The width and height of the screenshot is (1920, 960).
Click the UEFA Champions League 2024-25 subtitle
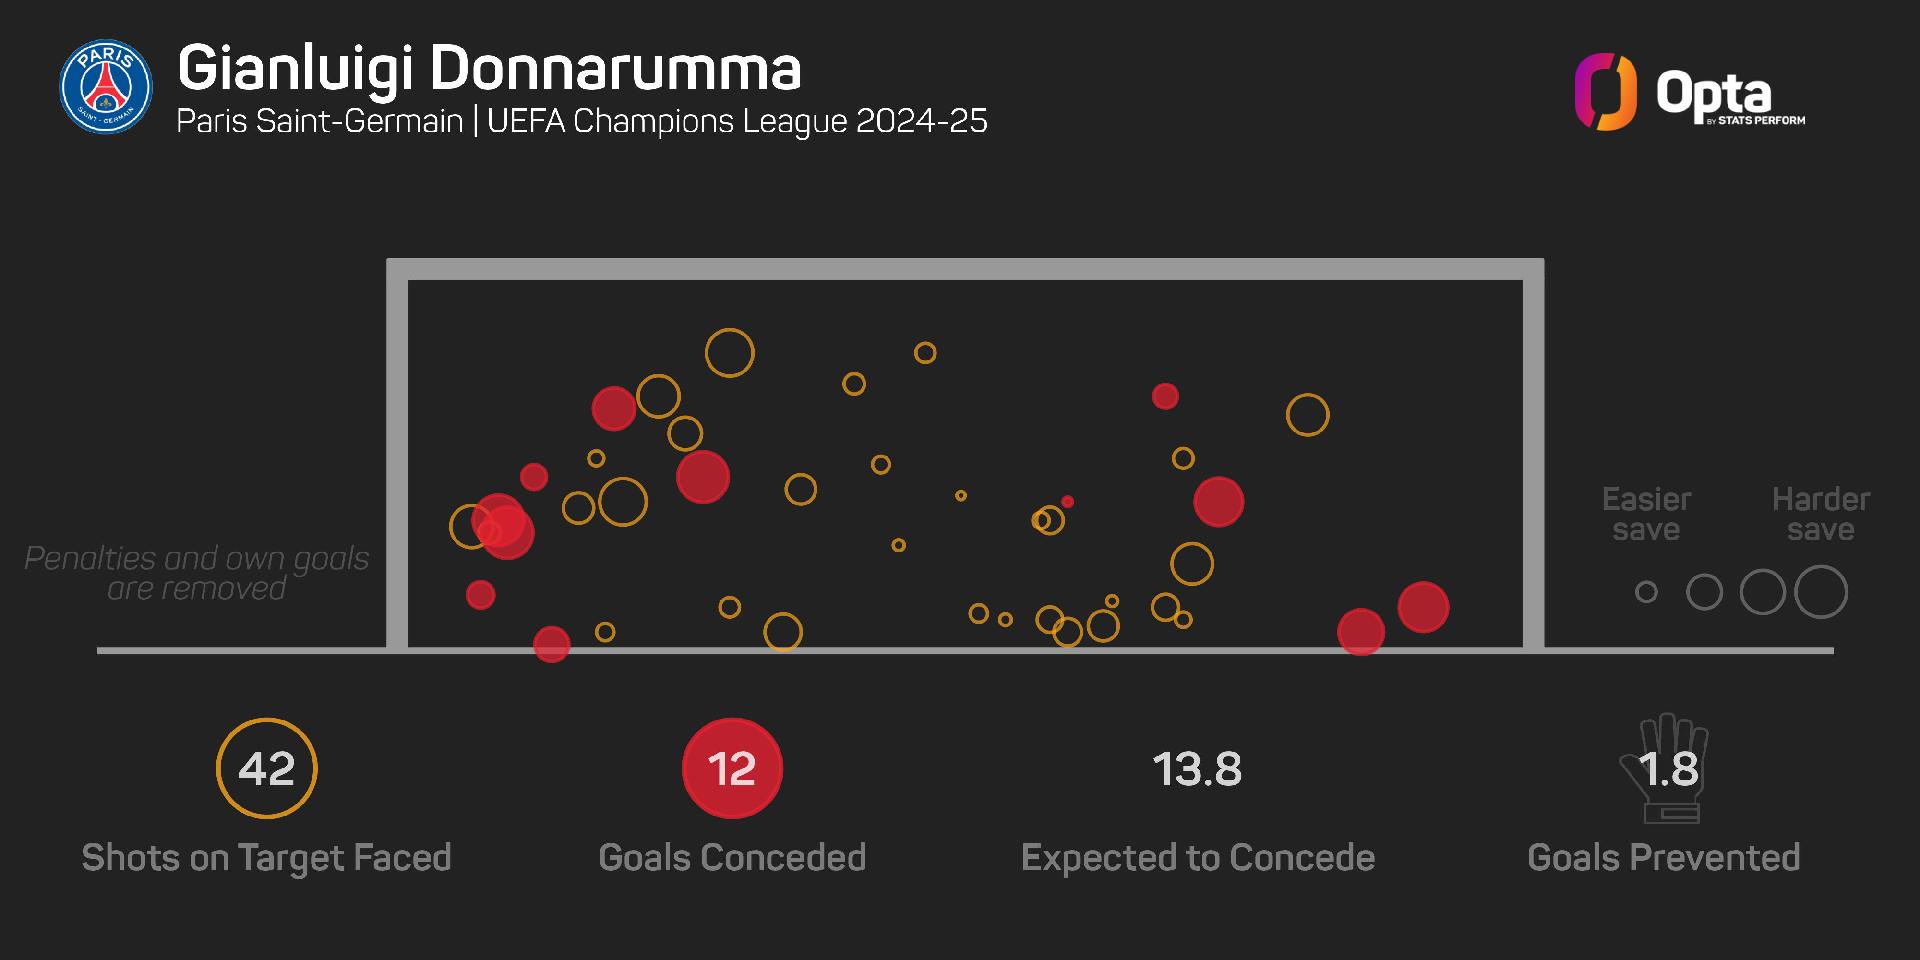[x=738, y=121]
